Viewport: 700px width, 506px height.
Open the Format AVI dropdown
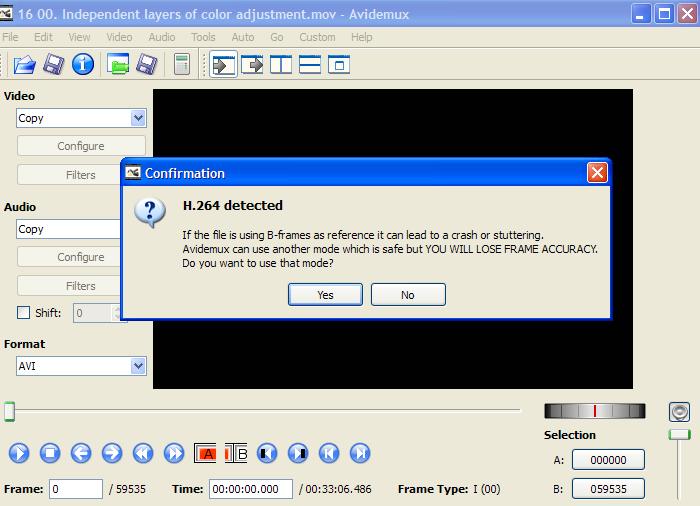(81, 366)
